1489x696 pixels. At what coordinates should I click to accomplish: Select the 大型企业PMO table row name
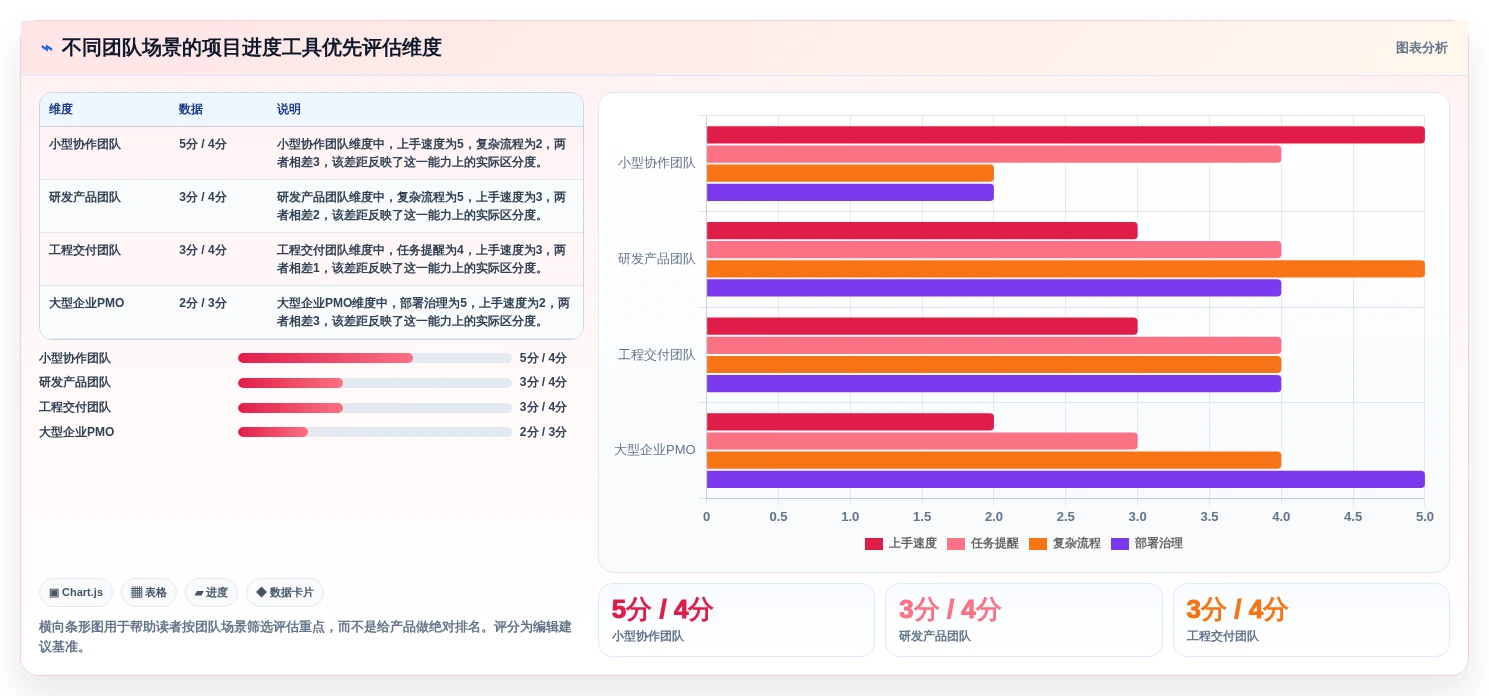click(87, 303)
